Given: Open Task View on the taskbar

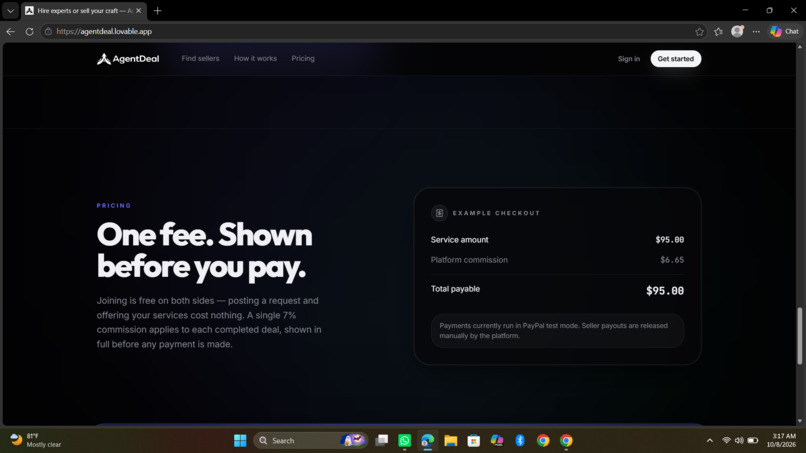Looking at the screenshot, I should [x=381, y=441].
